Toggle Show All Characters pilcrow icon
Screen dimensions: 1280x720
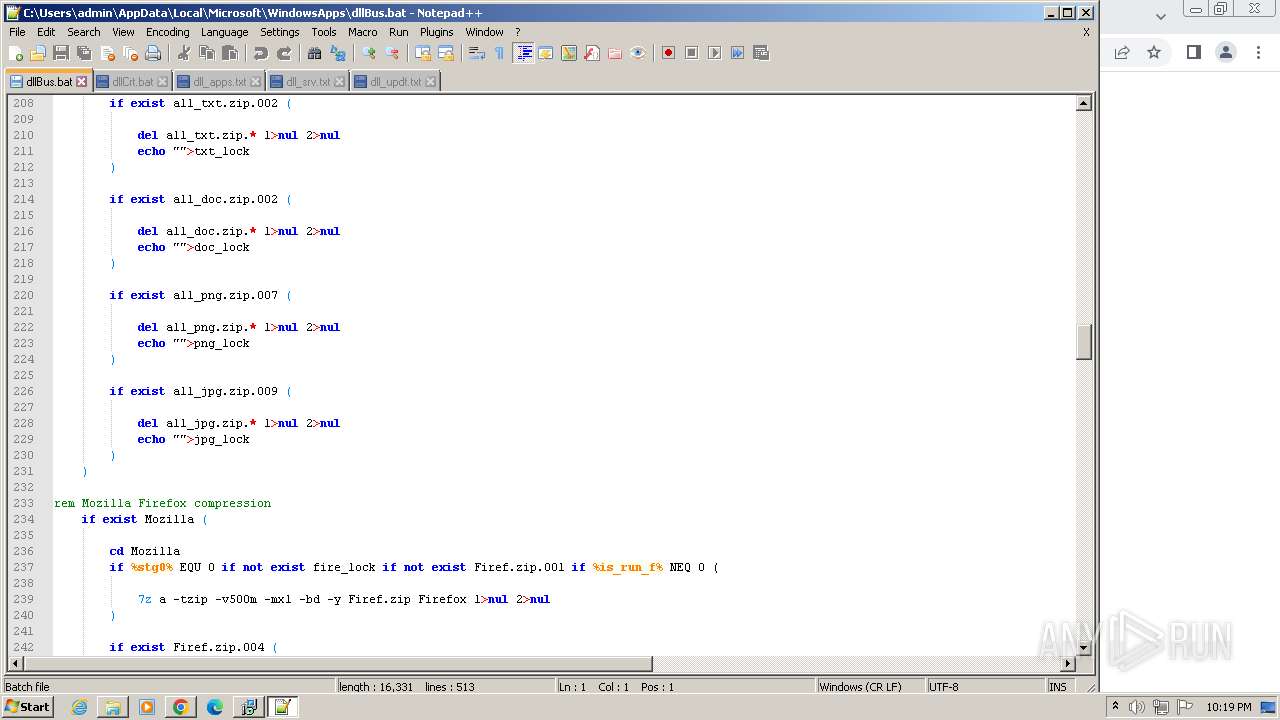tap(500, 53)
